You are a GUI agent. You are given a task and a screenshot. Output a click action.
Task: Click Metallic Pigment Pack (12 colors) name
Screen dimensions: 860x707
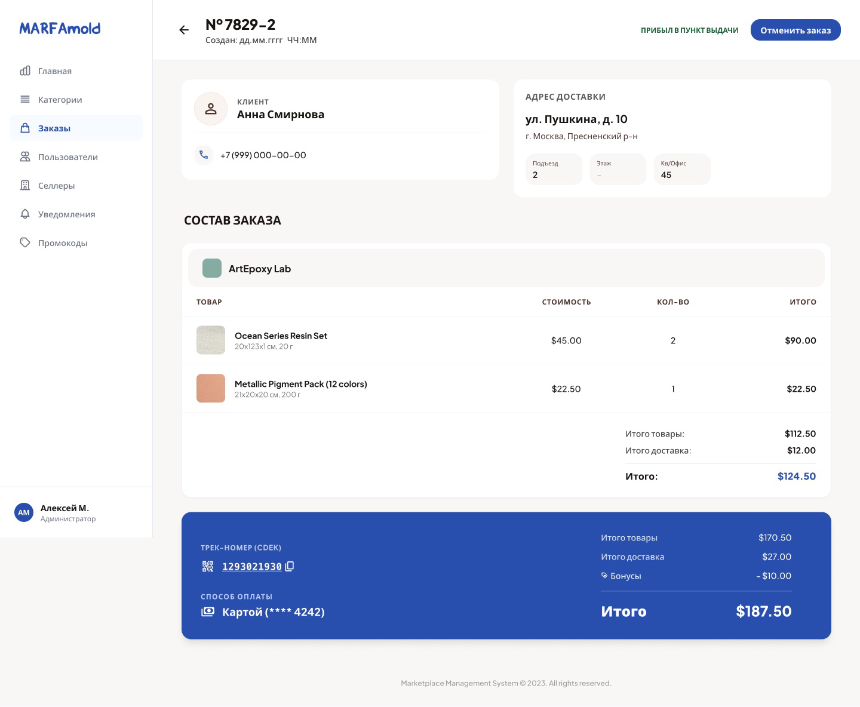301,384
